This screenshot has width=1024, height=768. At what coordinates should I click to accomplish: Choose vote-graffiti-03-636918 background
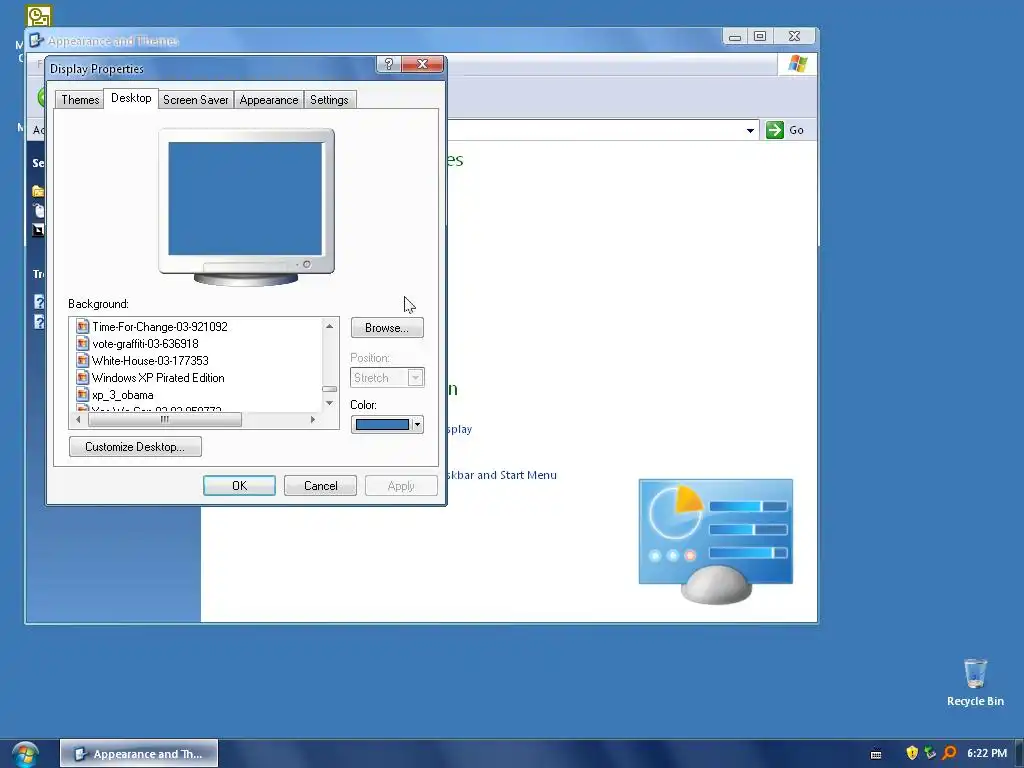(145, 344)
